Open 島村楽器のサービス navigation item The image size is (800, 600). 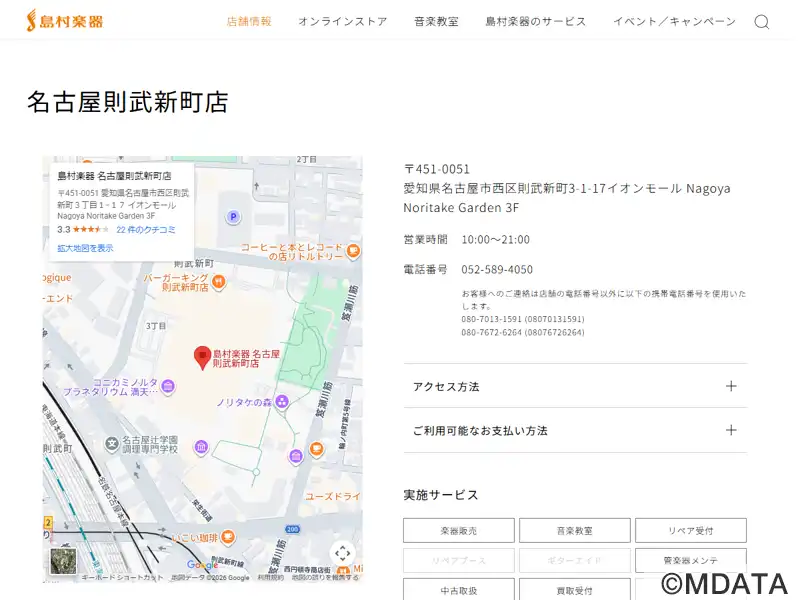(x=535, y=21)
